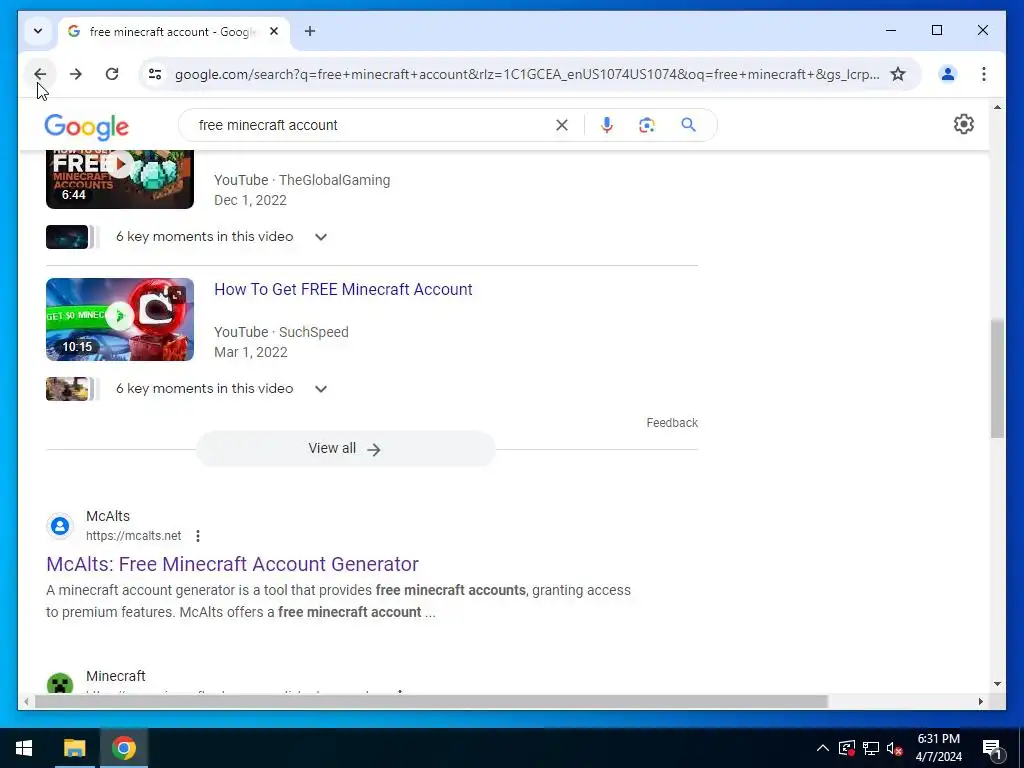The width and height of the screenshot is (1024, 768).
Task: Open the Windows Start menu
Action: 24,748
